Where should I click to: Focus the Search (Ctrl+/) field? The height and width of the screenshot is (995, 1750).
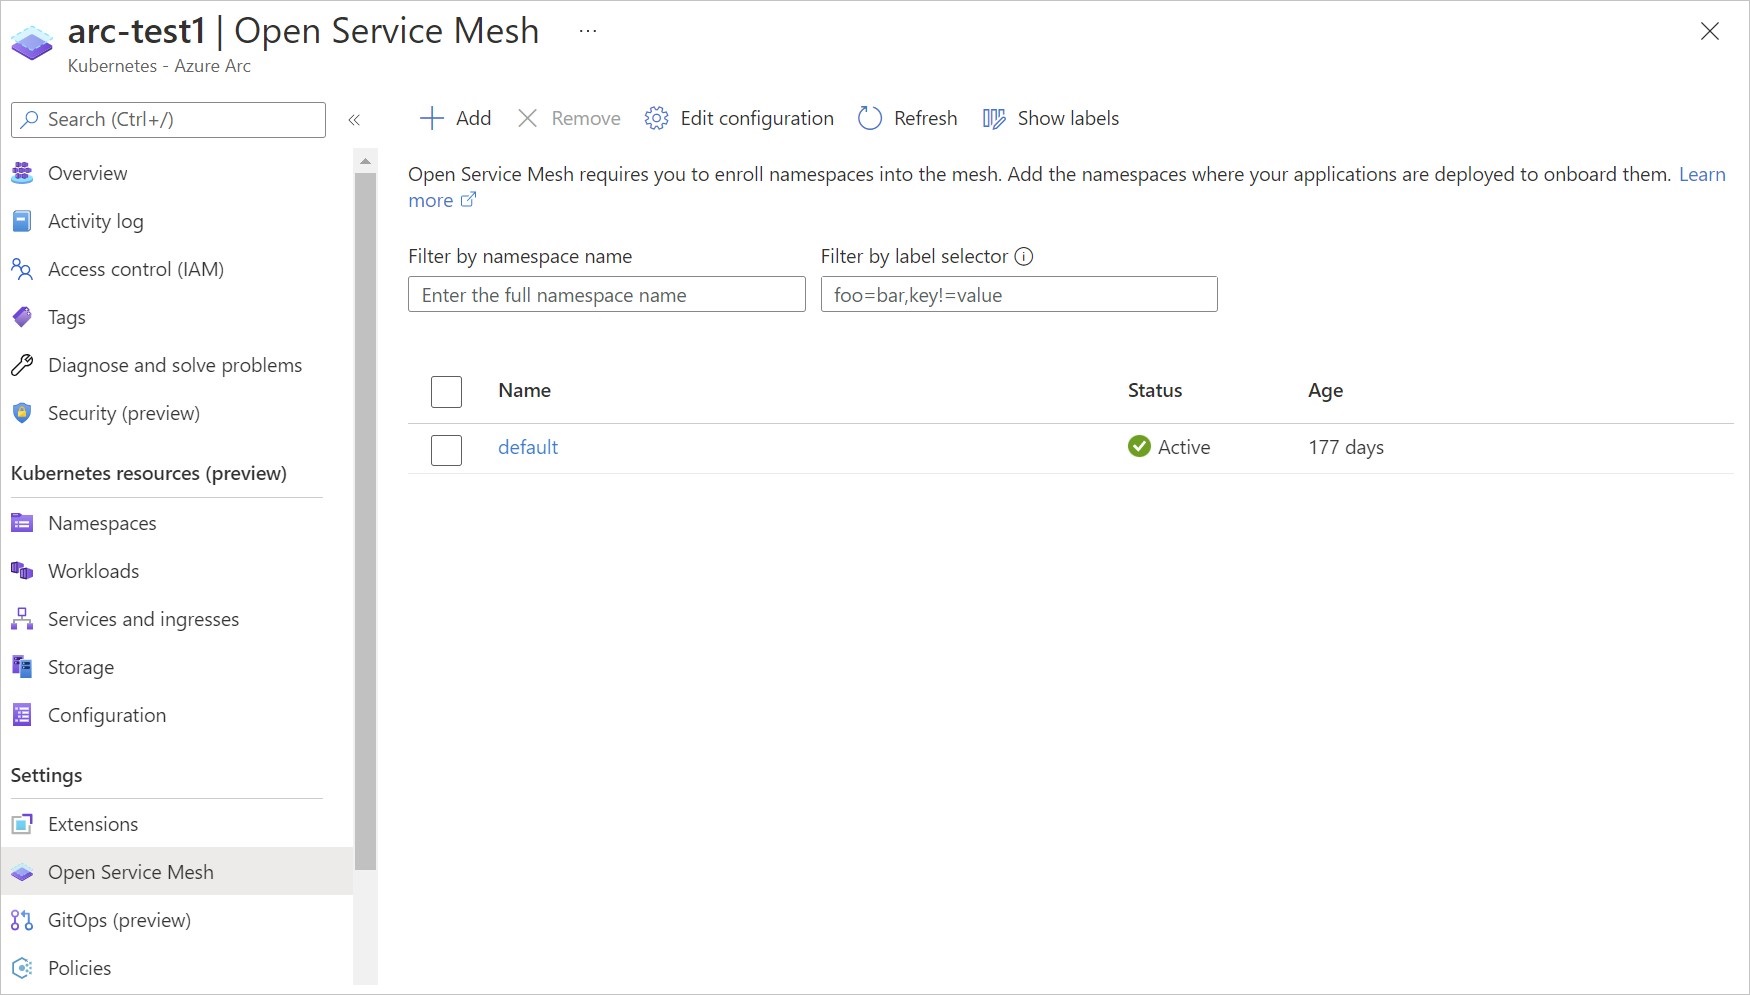tap(168, 119)
